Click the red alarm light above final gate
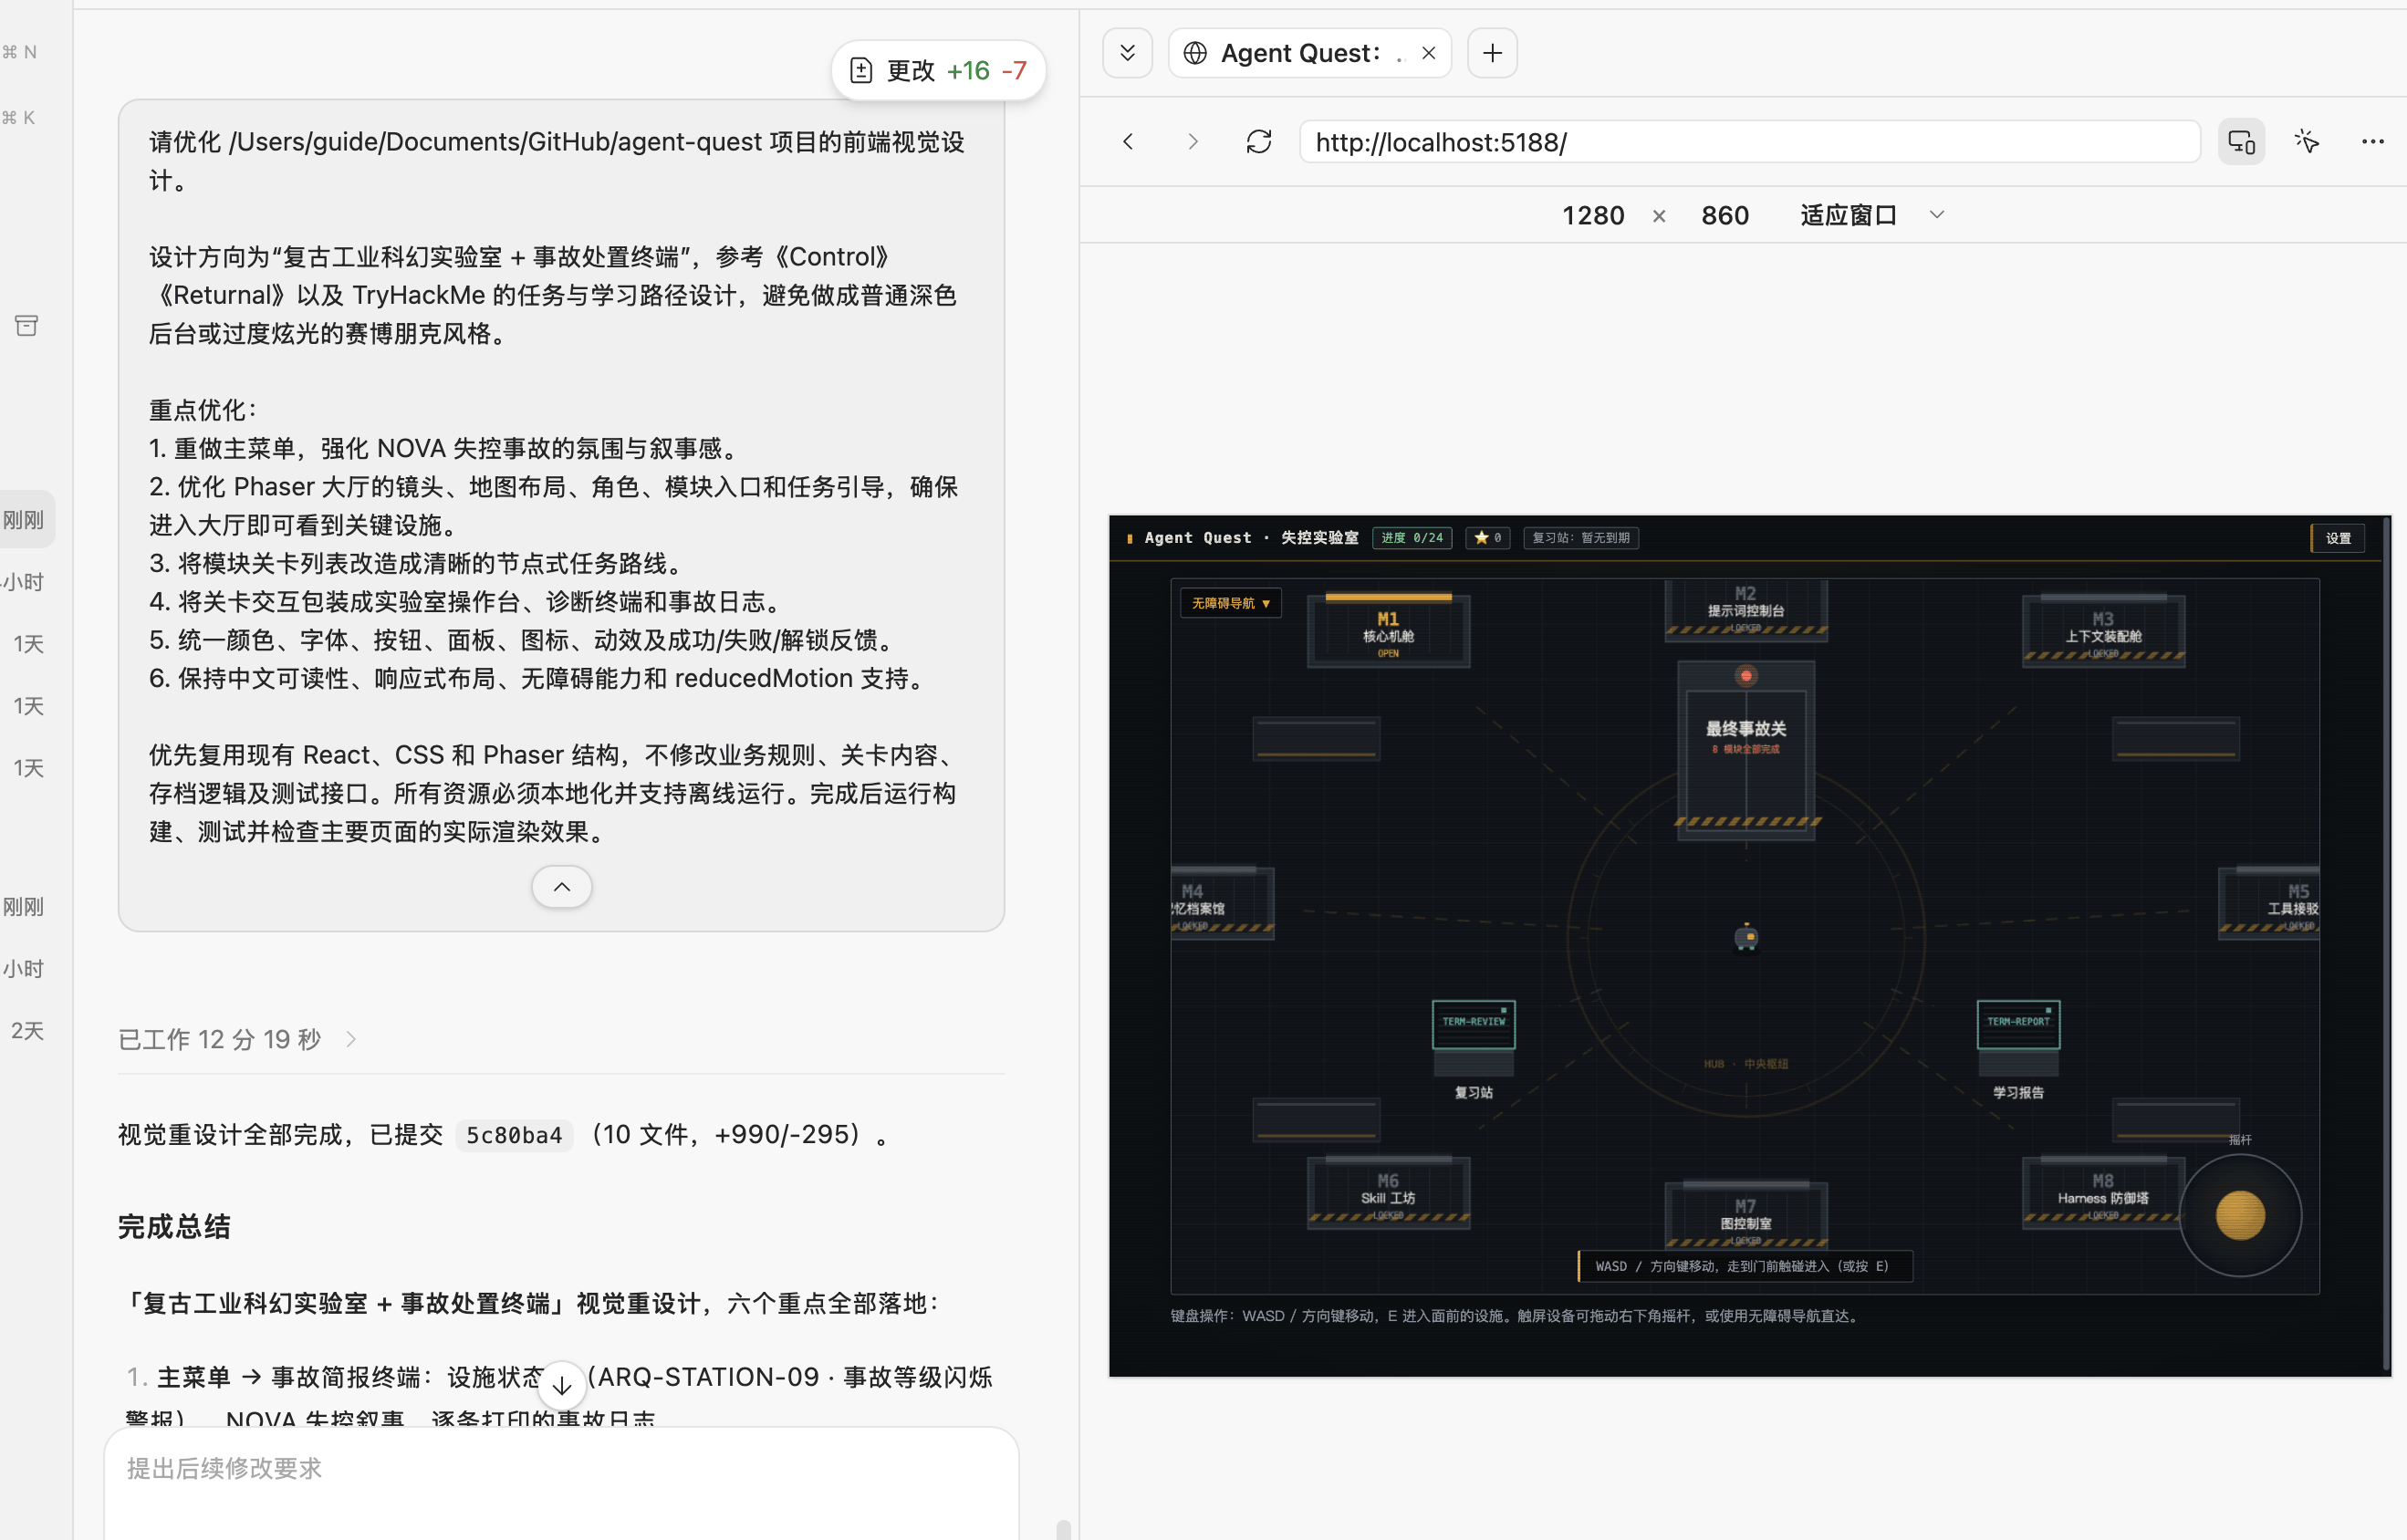Image resolution: width=2407 pixels, height=1540 pixels. tap(1746, 676)
